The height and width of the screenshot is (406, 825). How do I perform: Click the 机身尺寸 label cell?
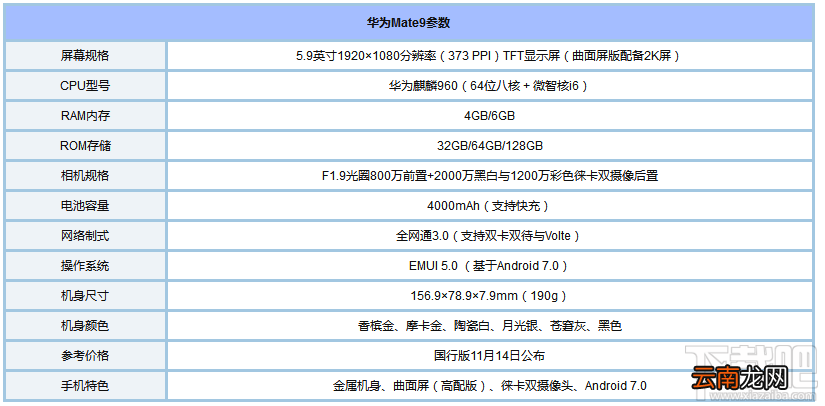[85, 296]
